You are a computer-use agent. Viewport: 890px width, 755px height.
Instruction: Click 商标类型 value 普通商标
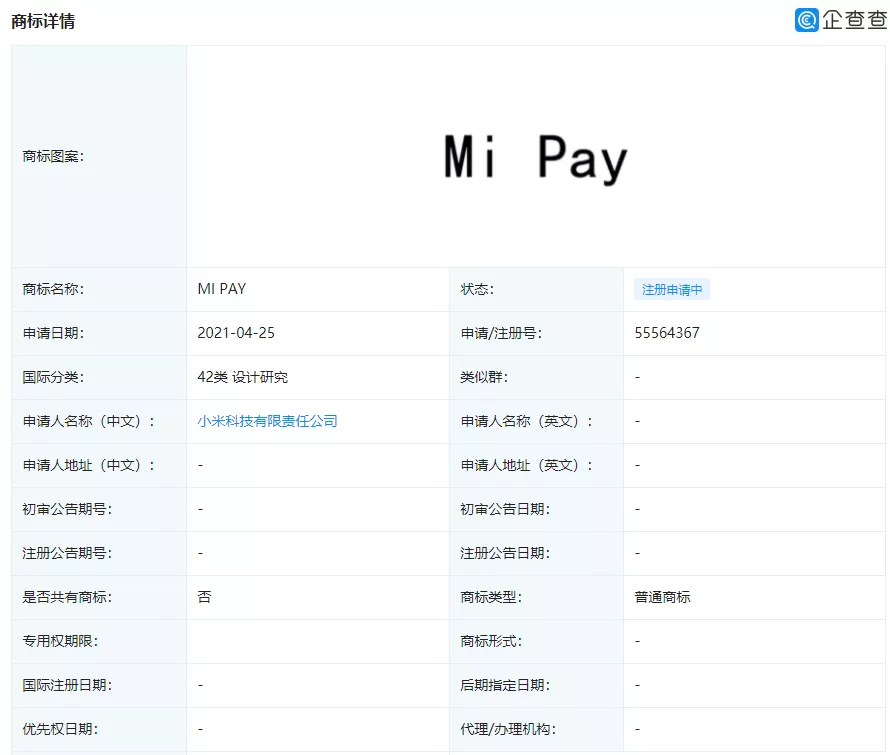(x=658, y=597)
